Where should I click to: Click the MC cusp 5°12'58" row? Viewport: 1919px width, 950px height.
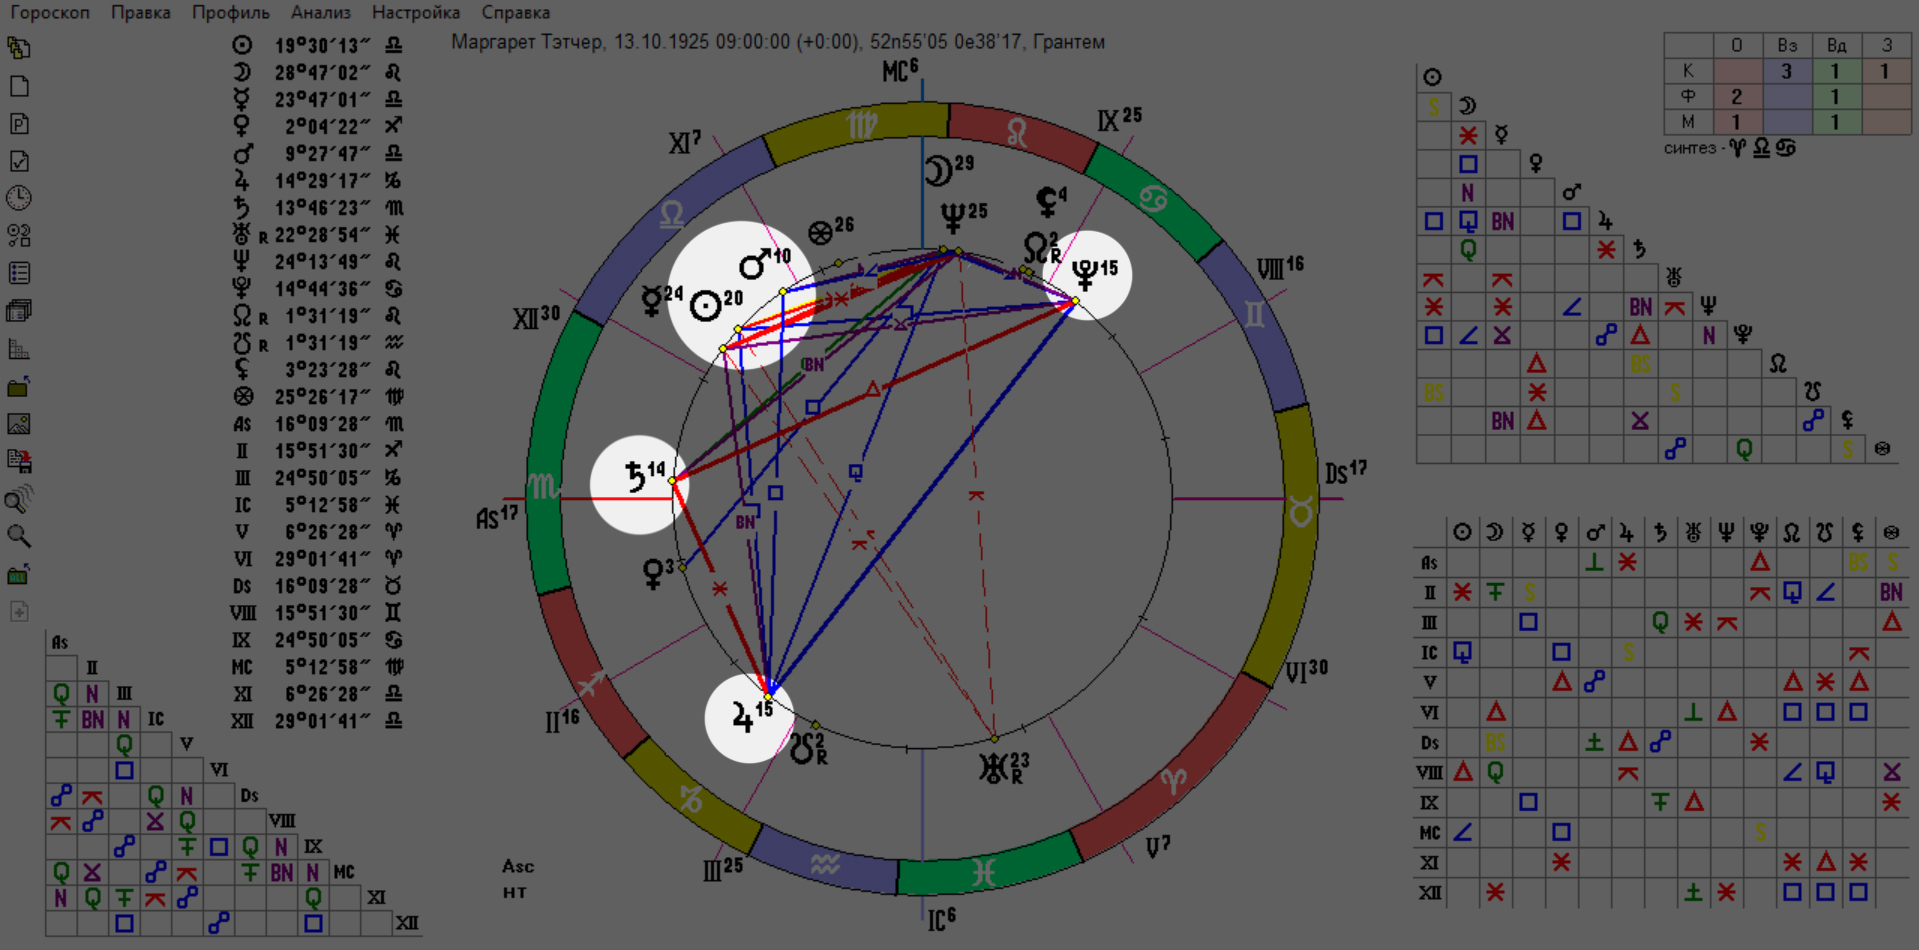pos(317,666)
